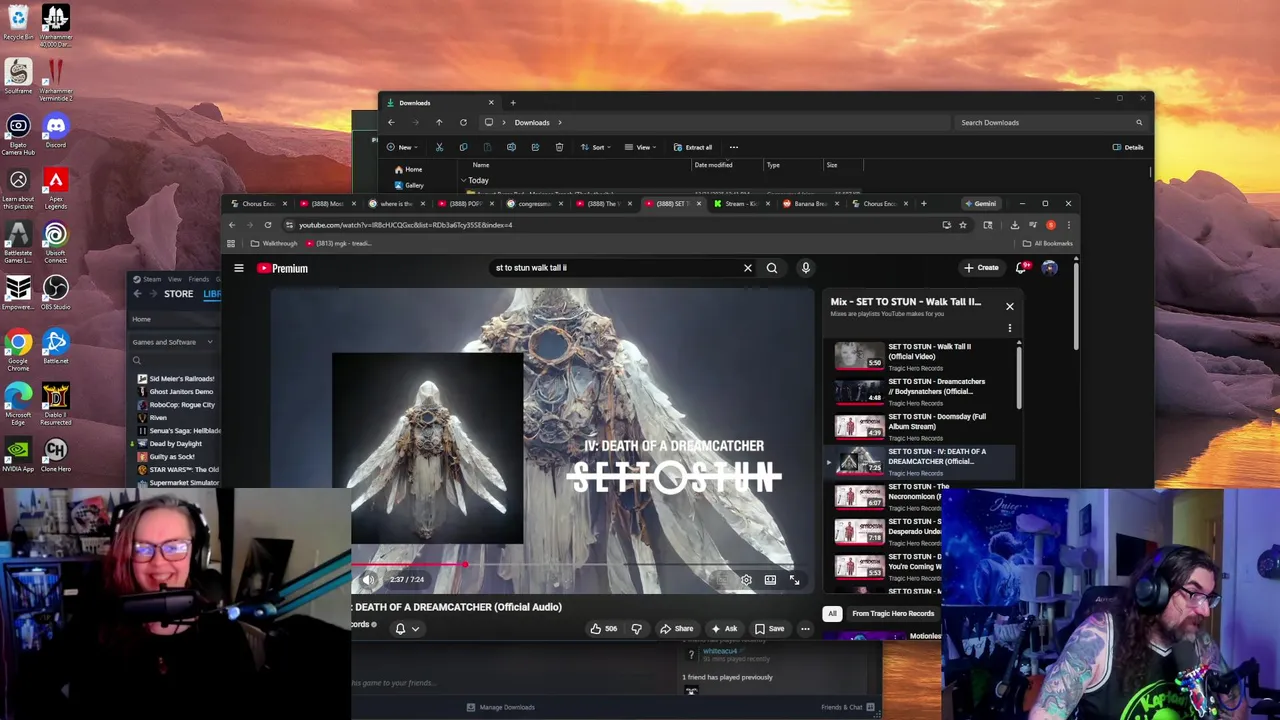The image size is (1280, 720).
Task: Toggle Details pane in Downloads window
Action: click(x=1128, y=147)
